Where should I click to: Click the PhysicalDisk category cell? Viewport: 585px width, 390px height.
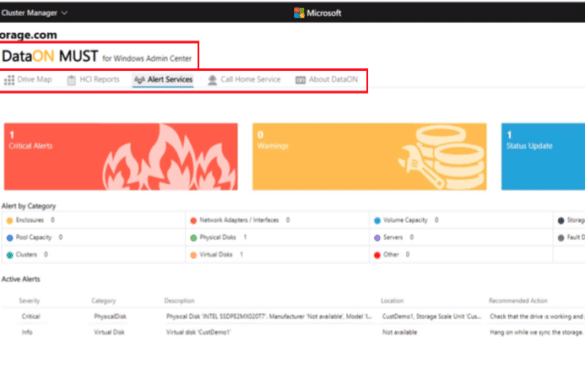pyautogui.click(x=110, y=316)
